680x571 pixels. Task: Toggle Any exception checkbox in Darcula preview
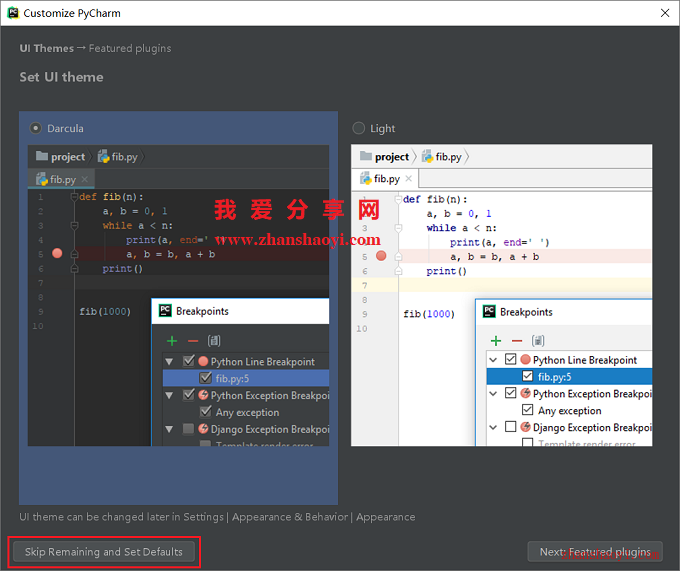(206, 411)
